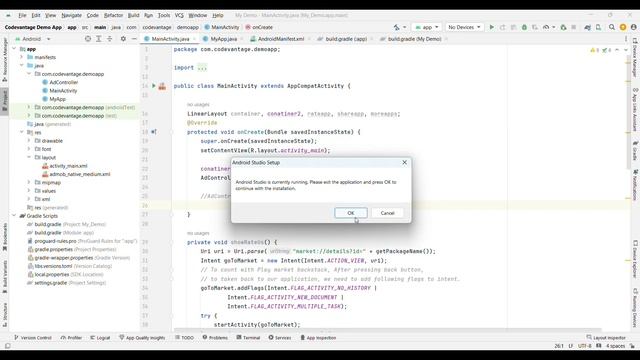The height and width of the screenshot is (360, 640).
Task: Click the Collapse All icon in Project panel
Action: click(109, 39)
